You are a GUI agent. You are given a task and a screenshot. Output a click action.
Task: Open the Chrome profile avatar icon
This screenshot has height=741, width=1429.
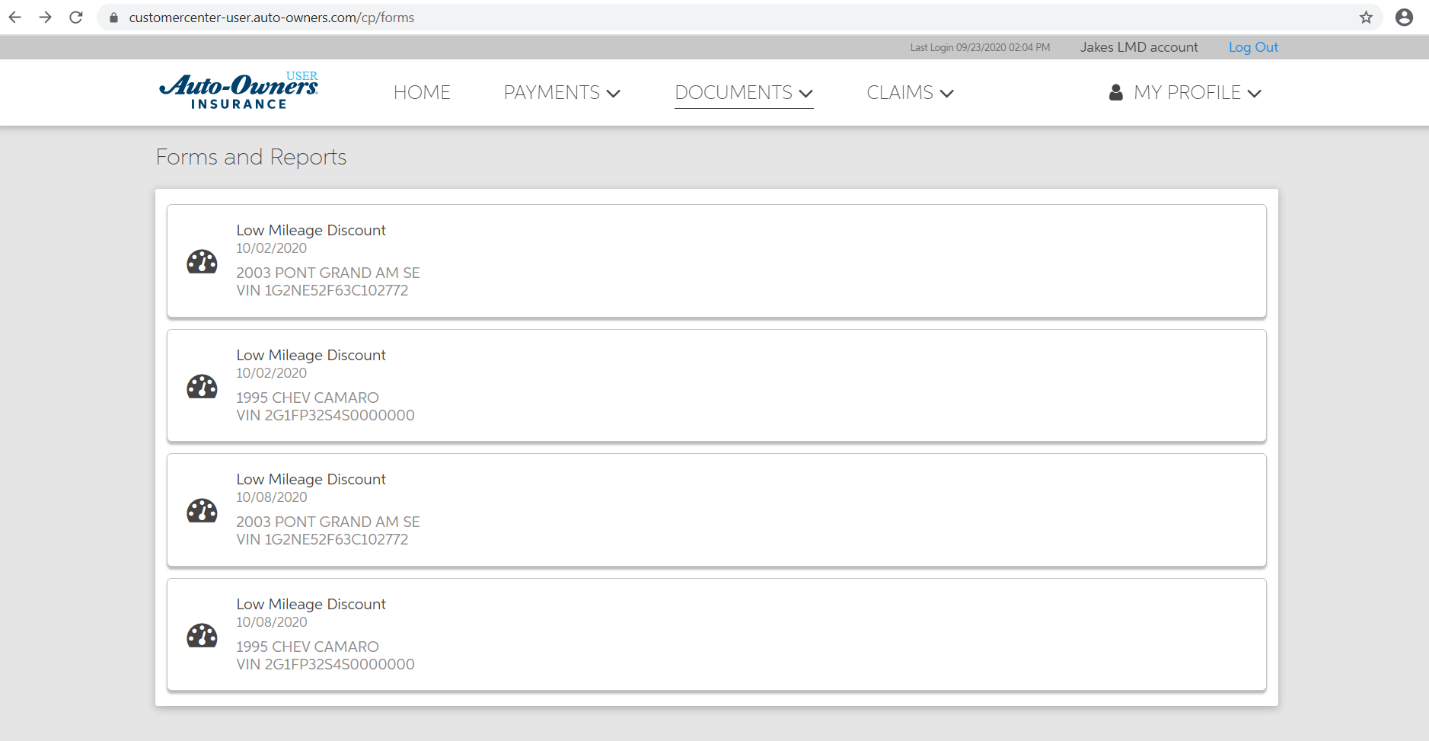click(x=1404, y=17)
